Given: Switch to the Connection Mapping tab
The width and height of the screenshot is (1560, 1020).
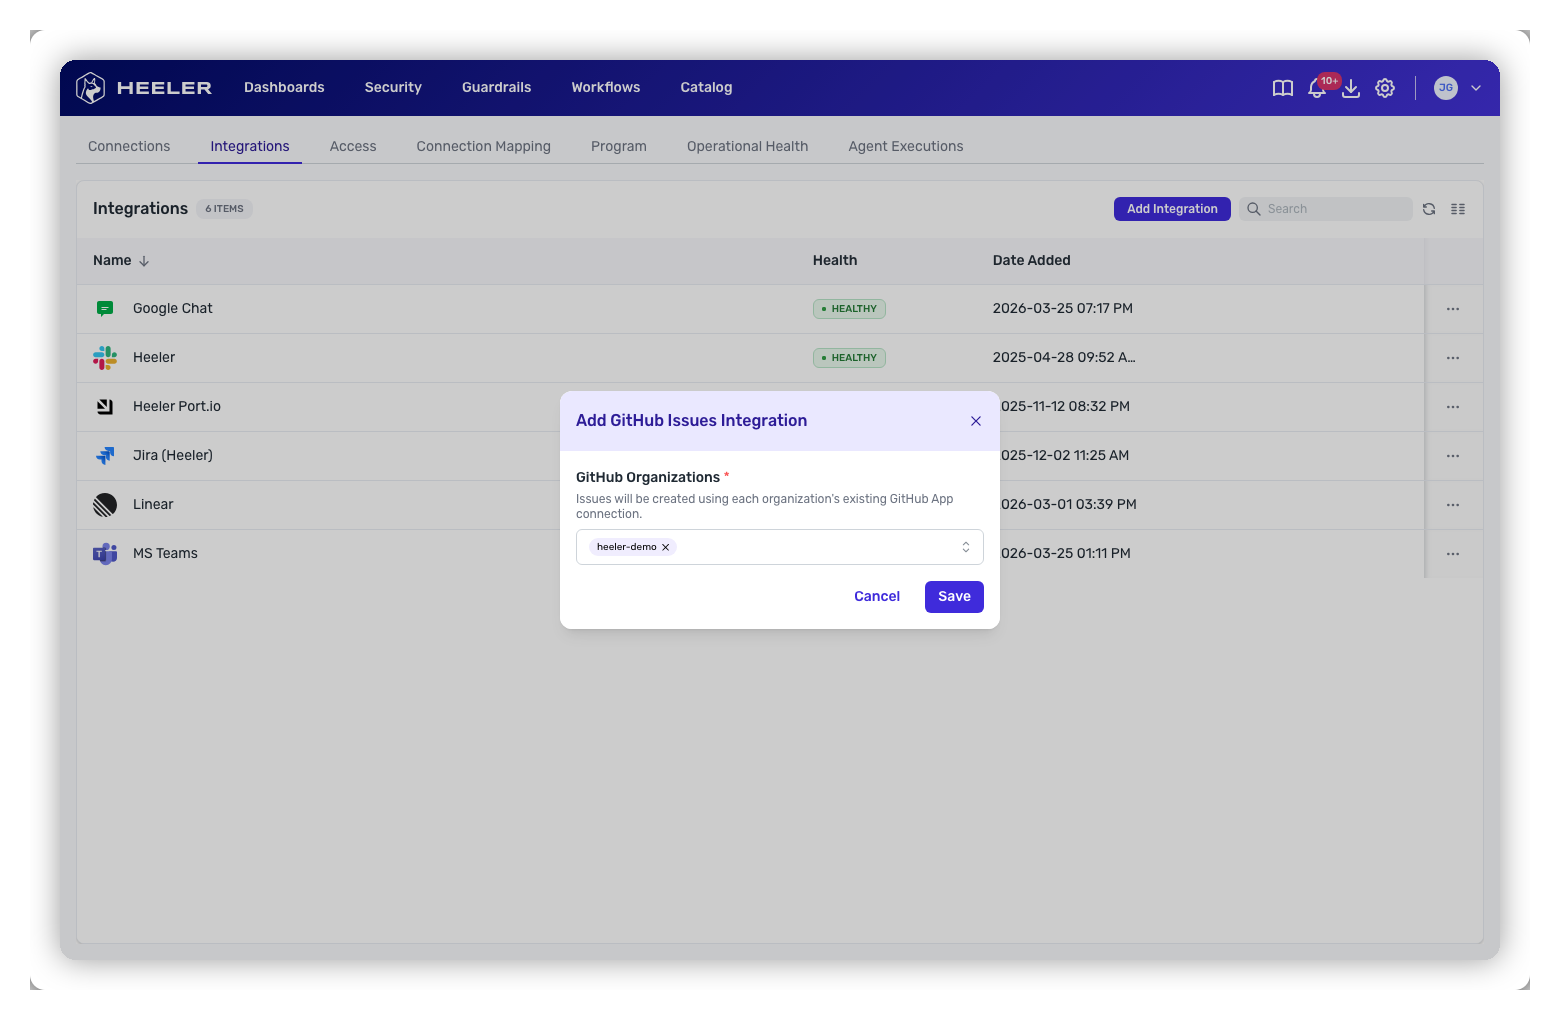Looking at the screenshot, I should click(x=484, y=146).
